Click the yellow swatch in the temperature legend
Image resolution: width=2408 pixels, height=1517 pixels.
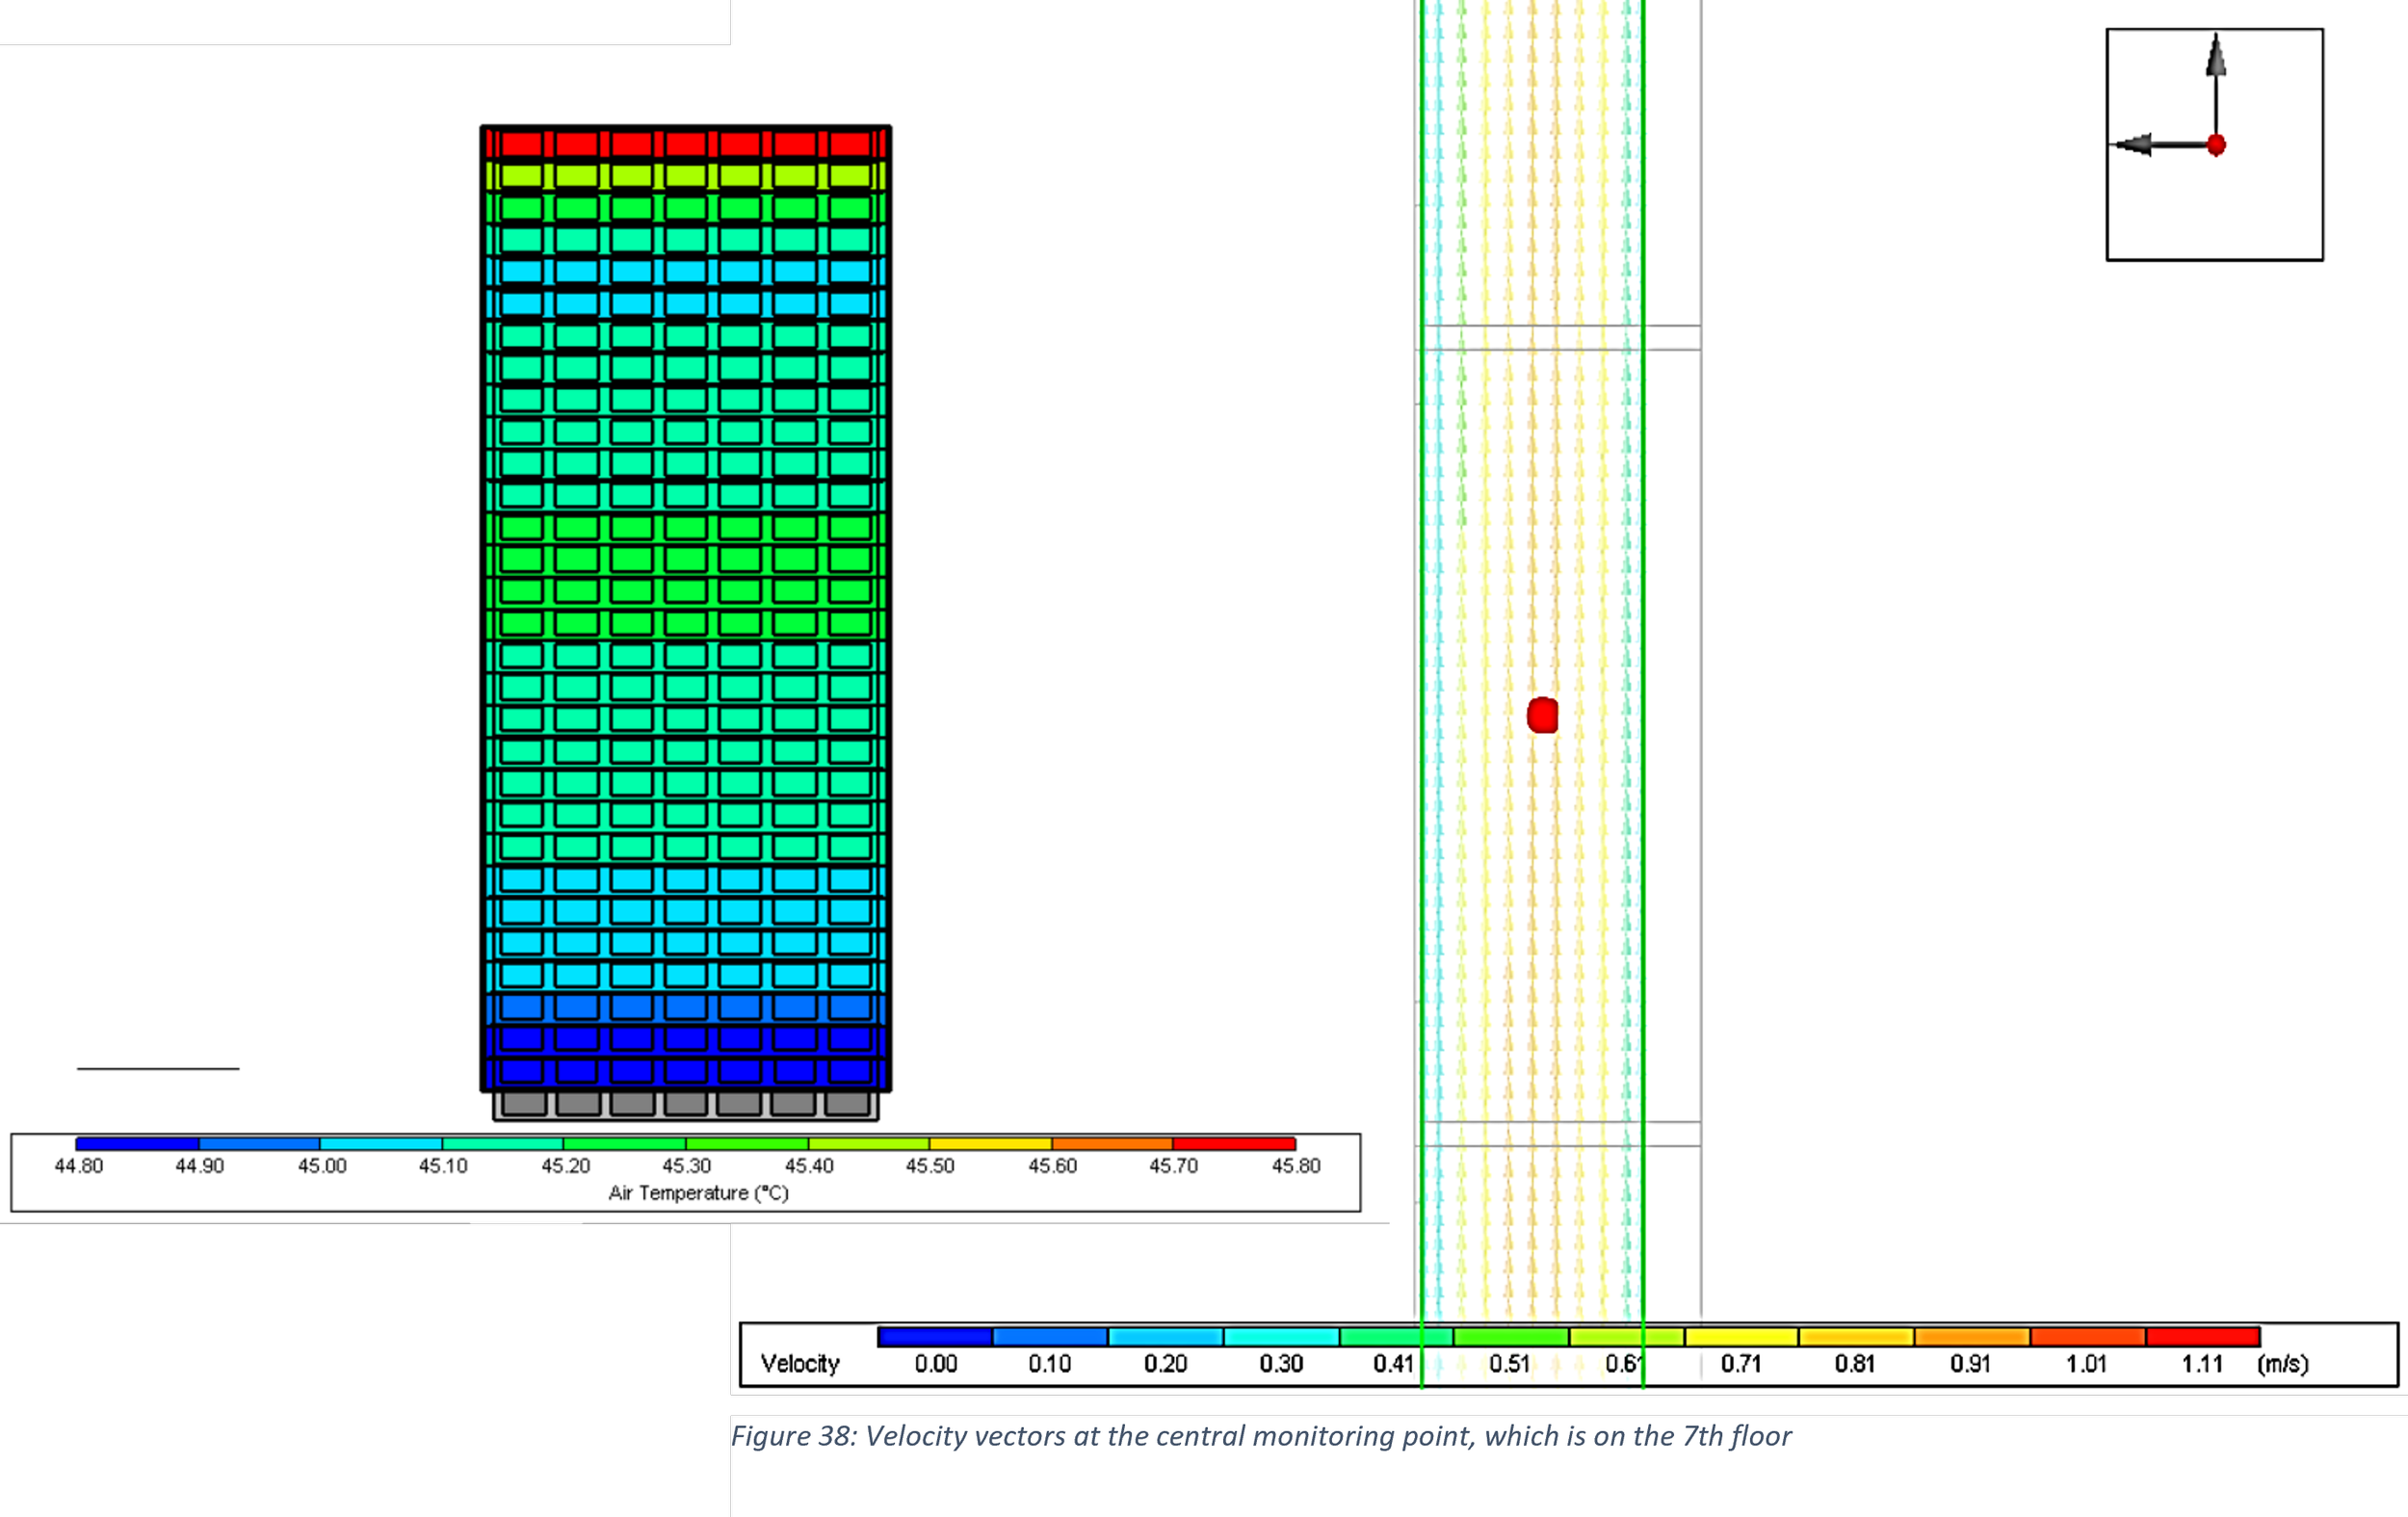[x=990, y=1143]
